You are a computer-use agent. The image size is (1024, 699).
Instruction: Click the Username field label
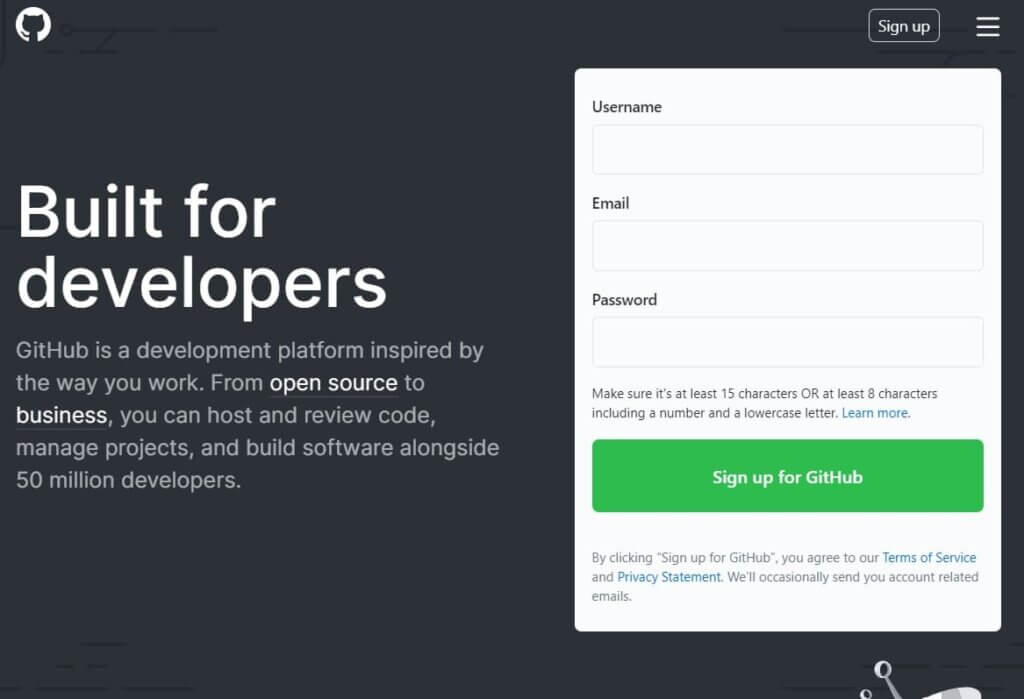click(x=627, y=107)
